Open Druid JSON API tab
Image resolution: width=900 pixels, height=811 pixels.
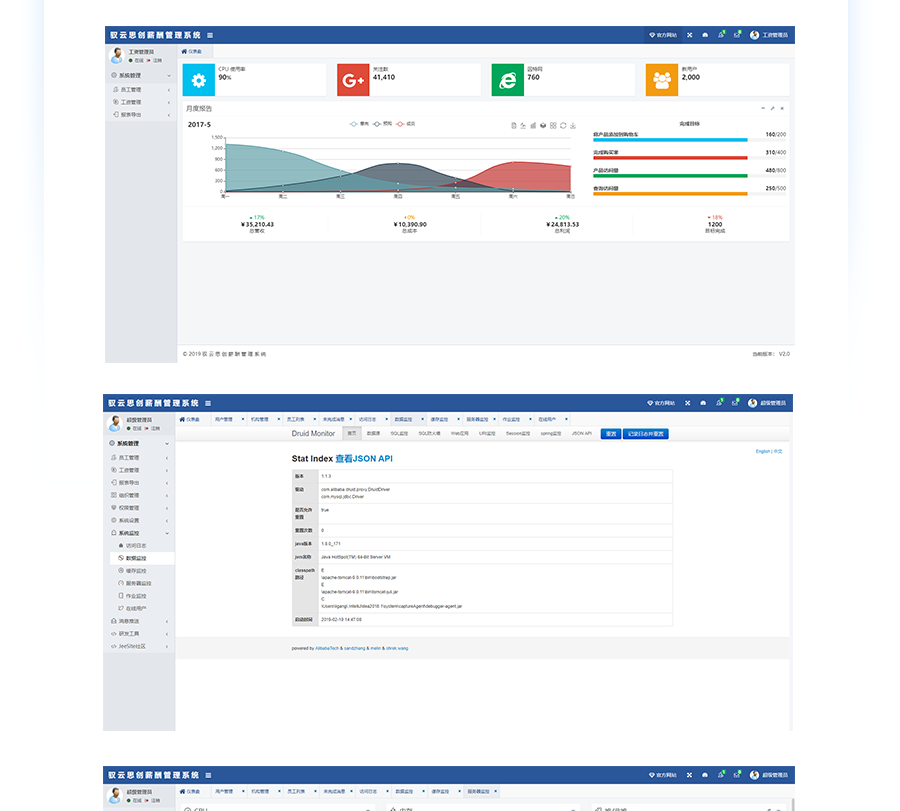[x=581, y=434]
